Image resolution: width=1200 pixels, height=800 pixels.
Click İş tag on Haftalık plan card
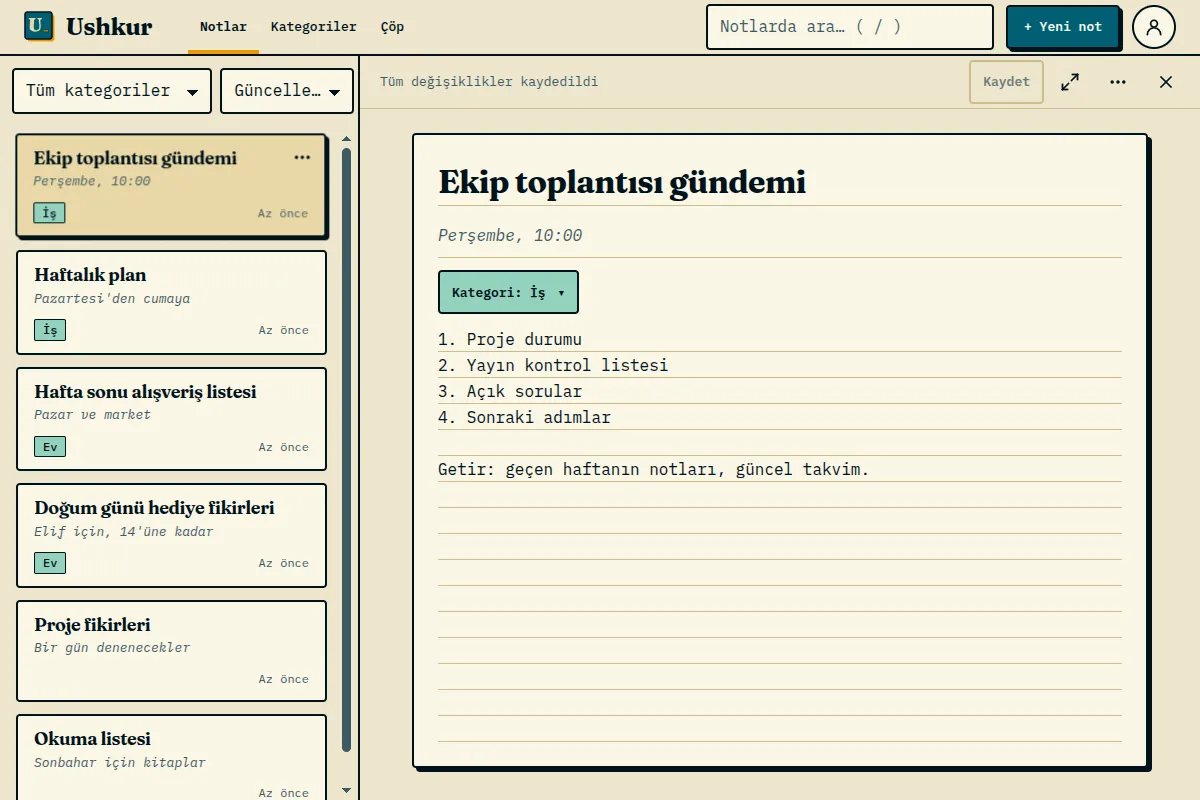coord(50,330)
